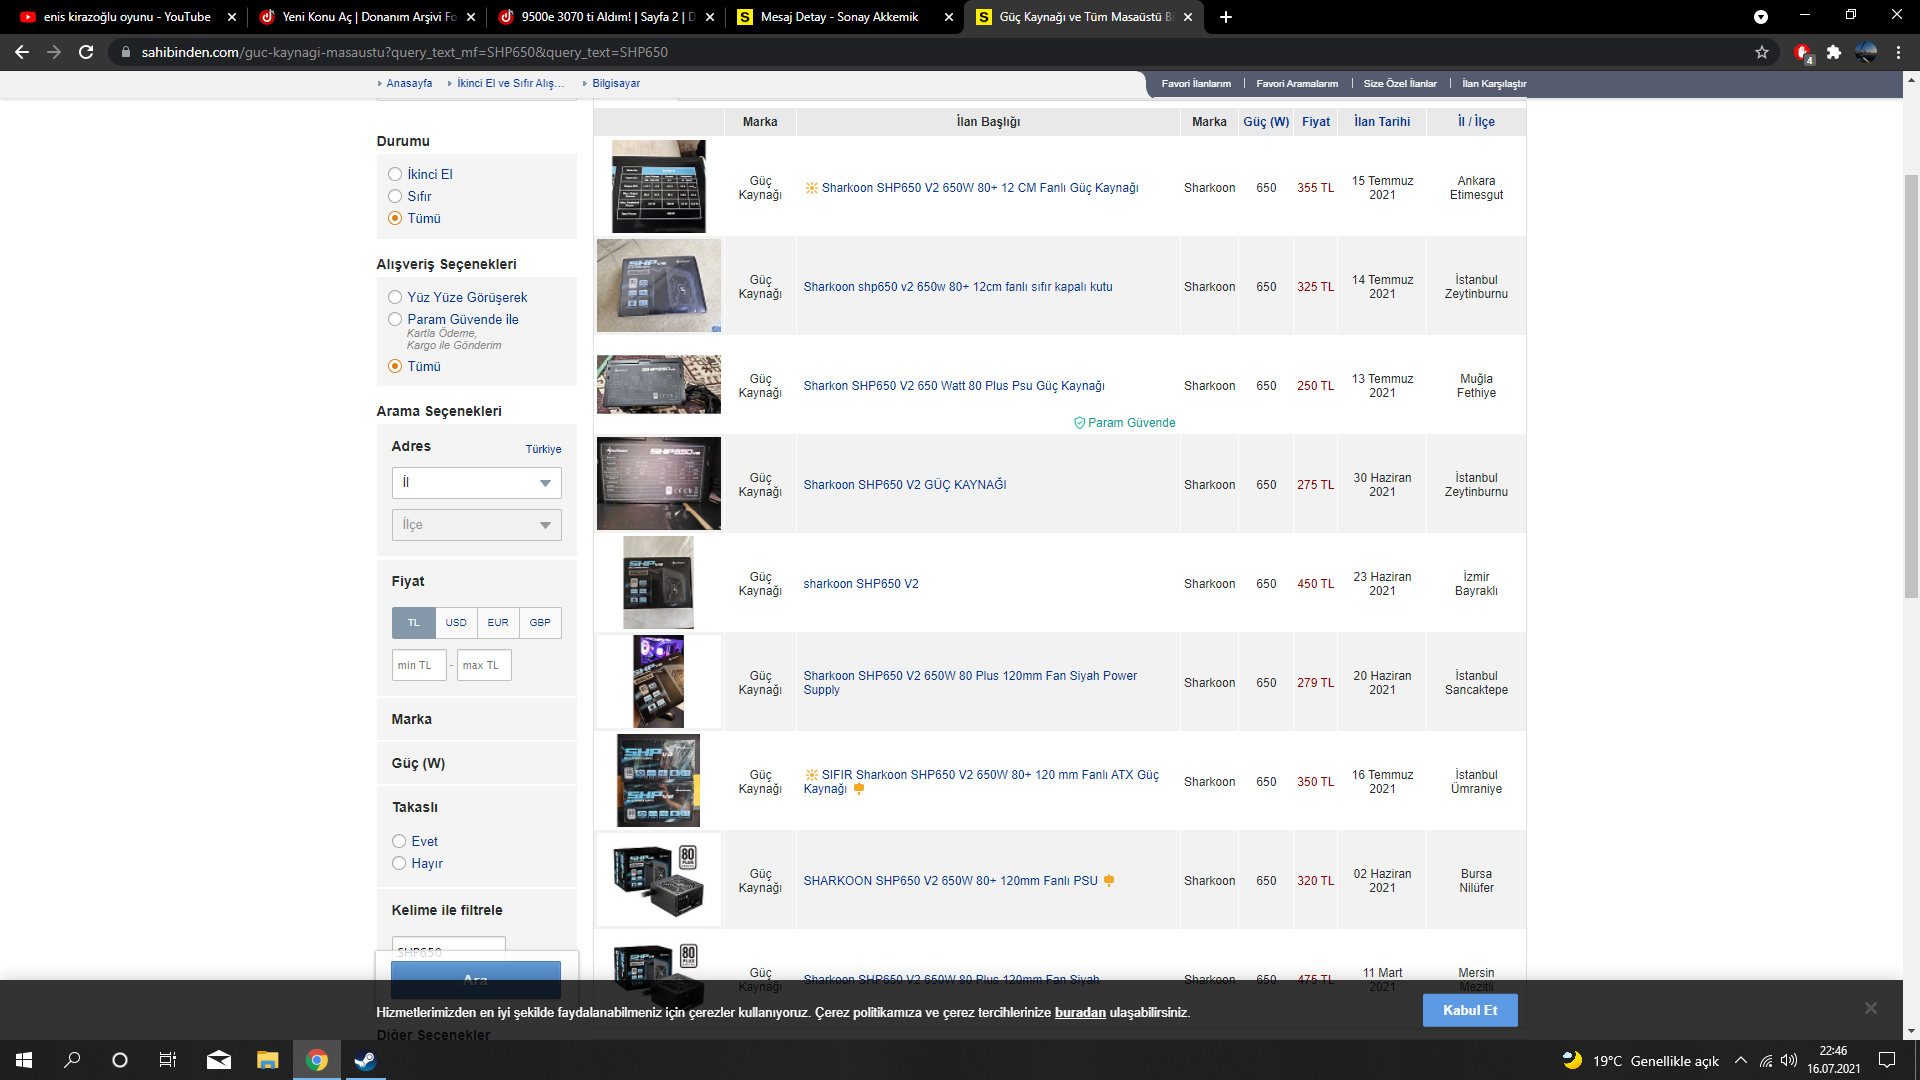The height and width of the screenshot is (1080, 1920).
Task: Sort listings by Güç (W) column
Action: pos(1266,121)
